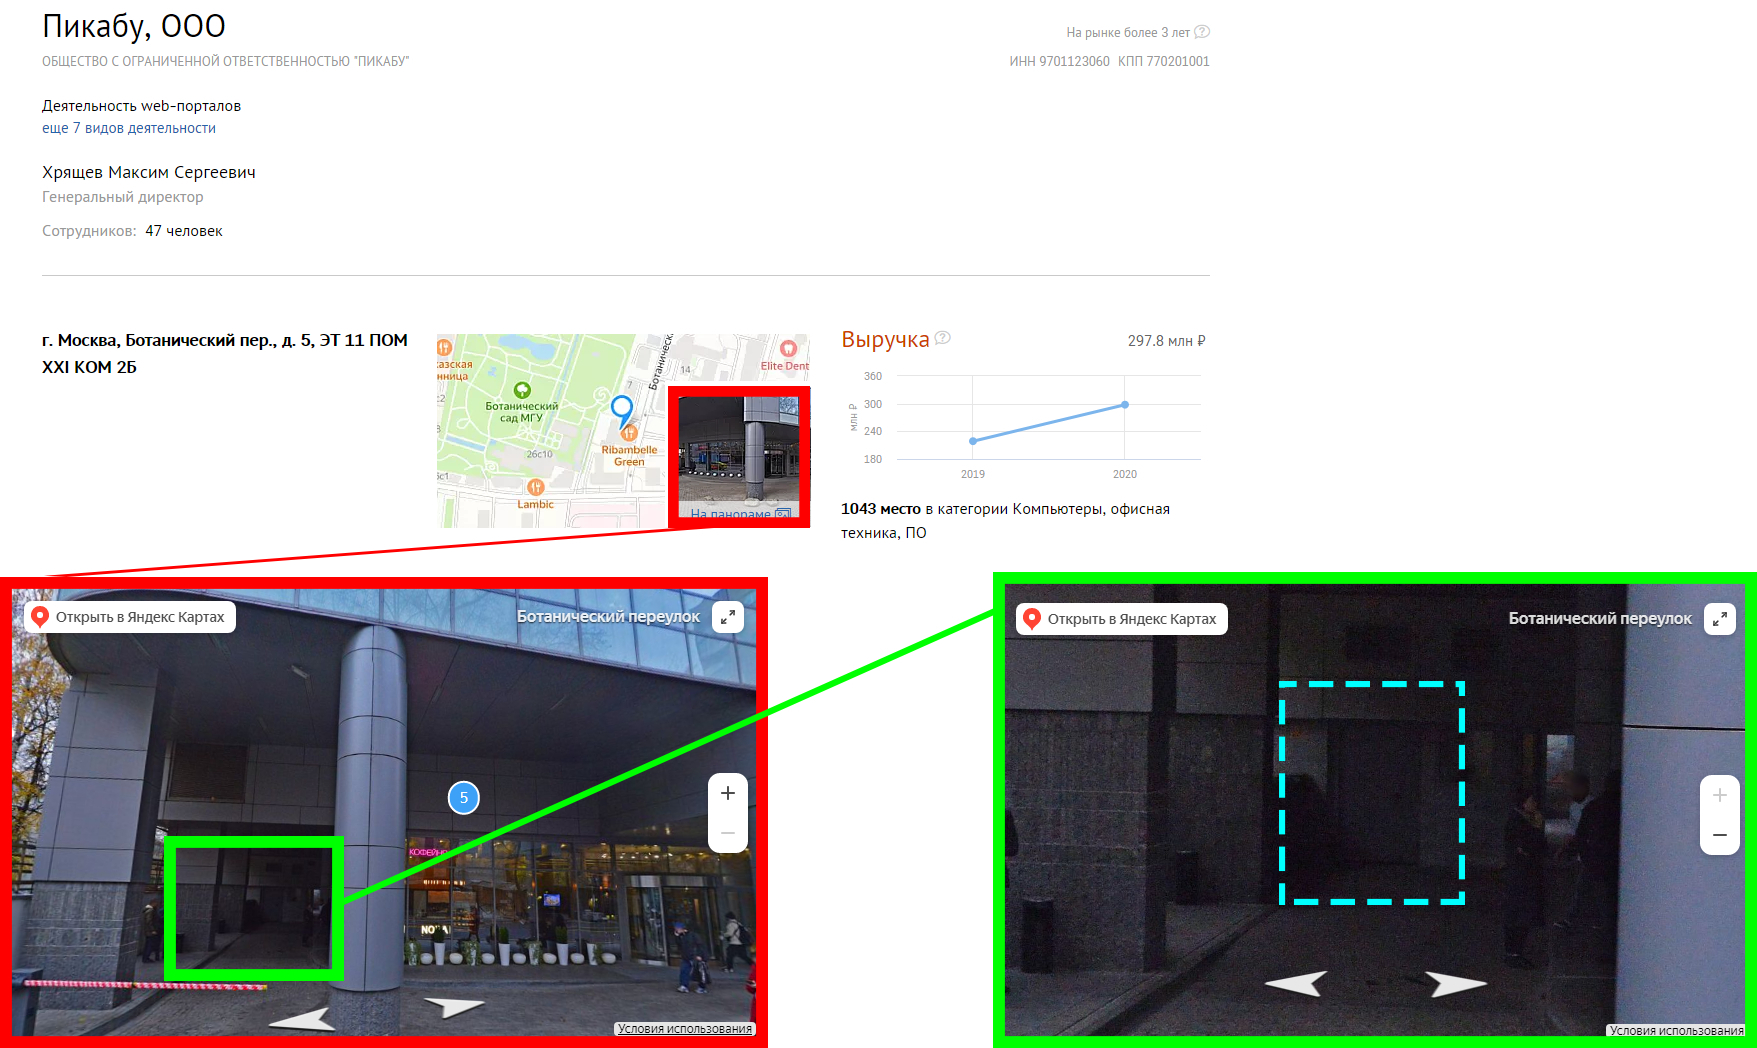1757x1048 pixels.
Task: Move left with the dark panorama arrow
Action: click(1296, 984)
